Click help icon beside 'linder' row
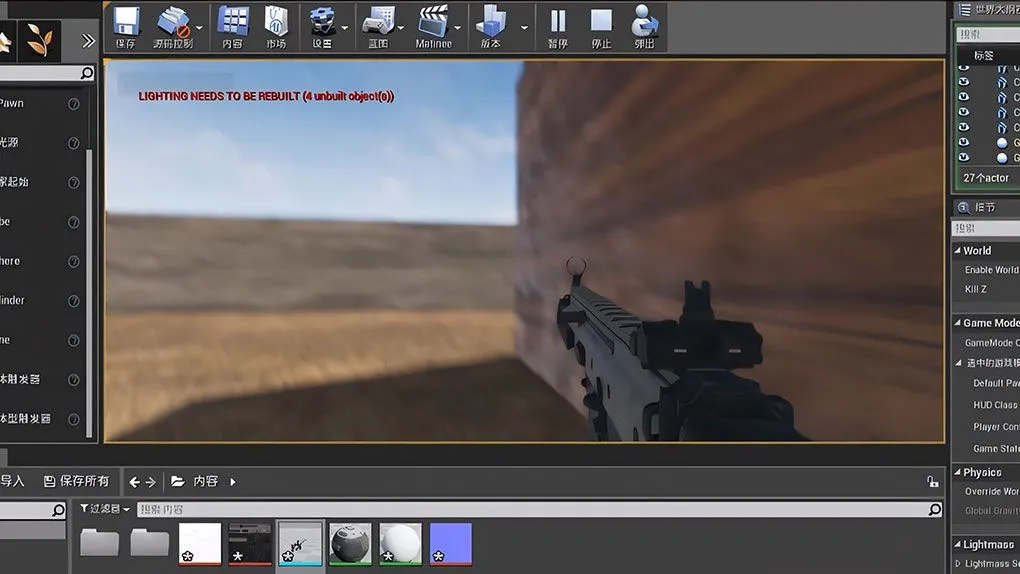Viewport: 1020px width, 574px height. 74,301
